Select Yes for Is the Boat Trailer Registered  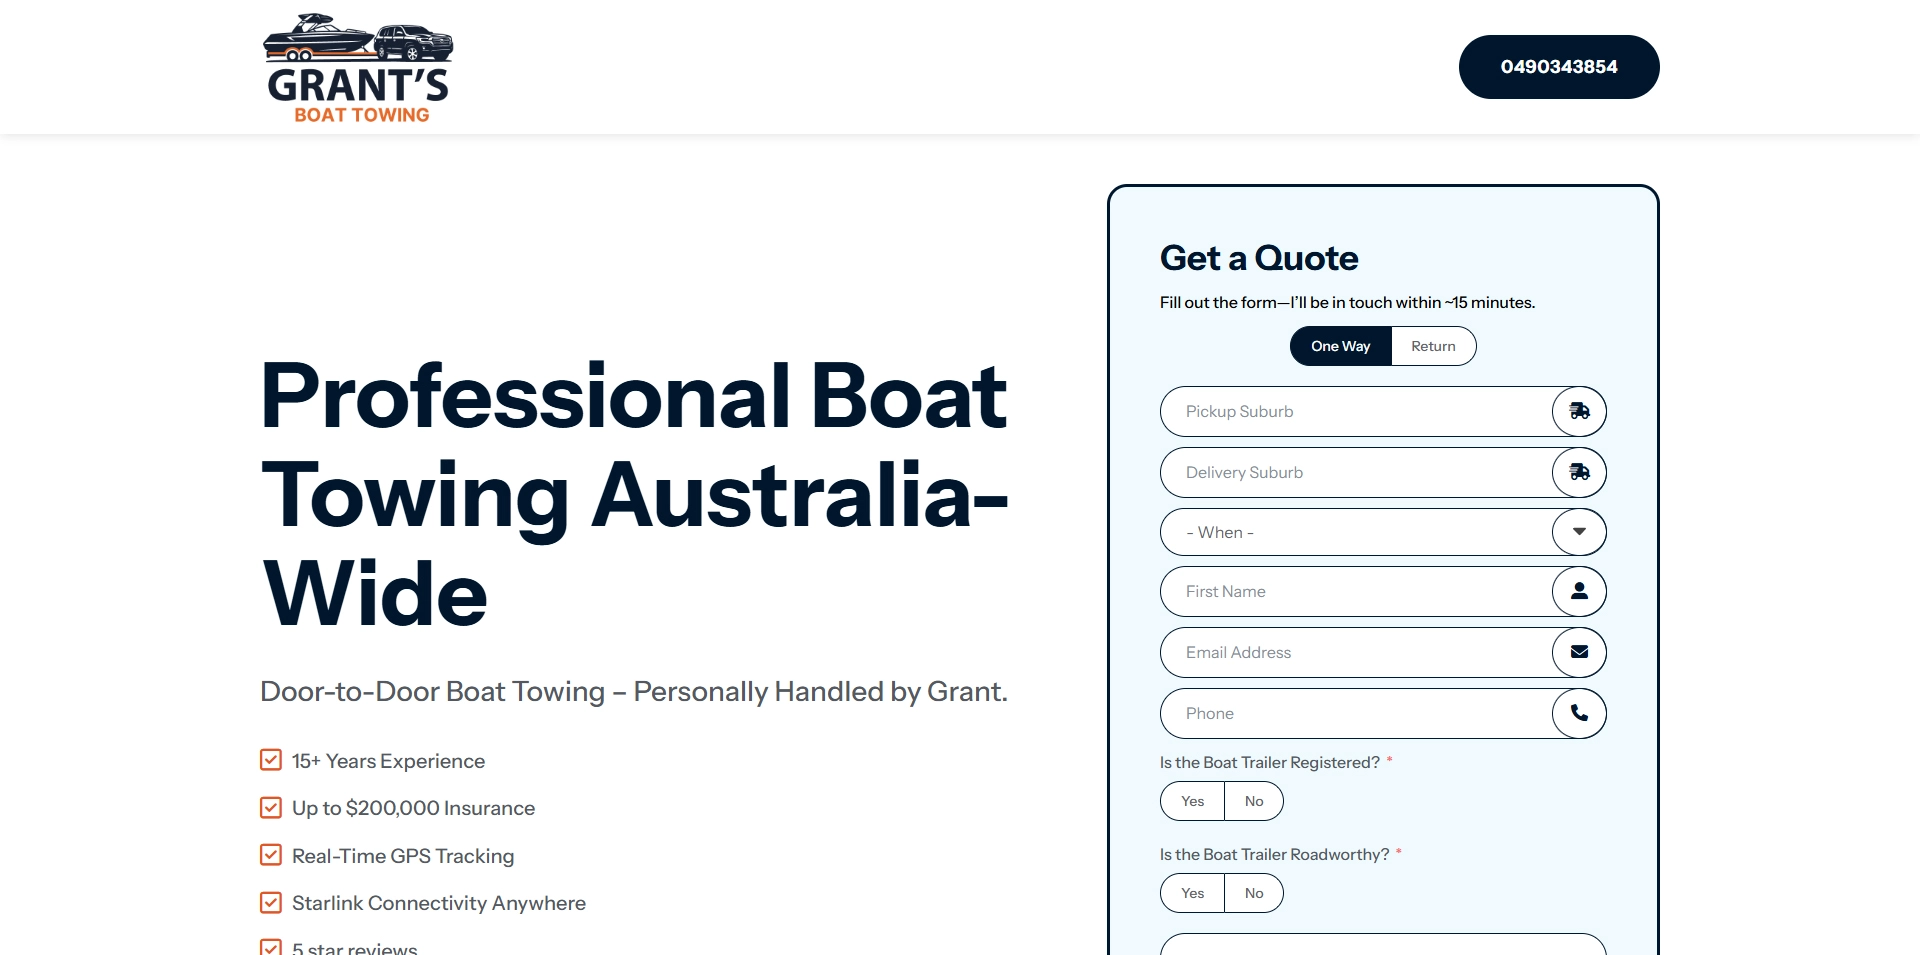(1191, 800)
